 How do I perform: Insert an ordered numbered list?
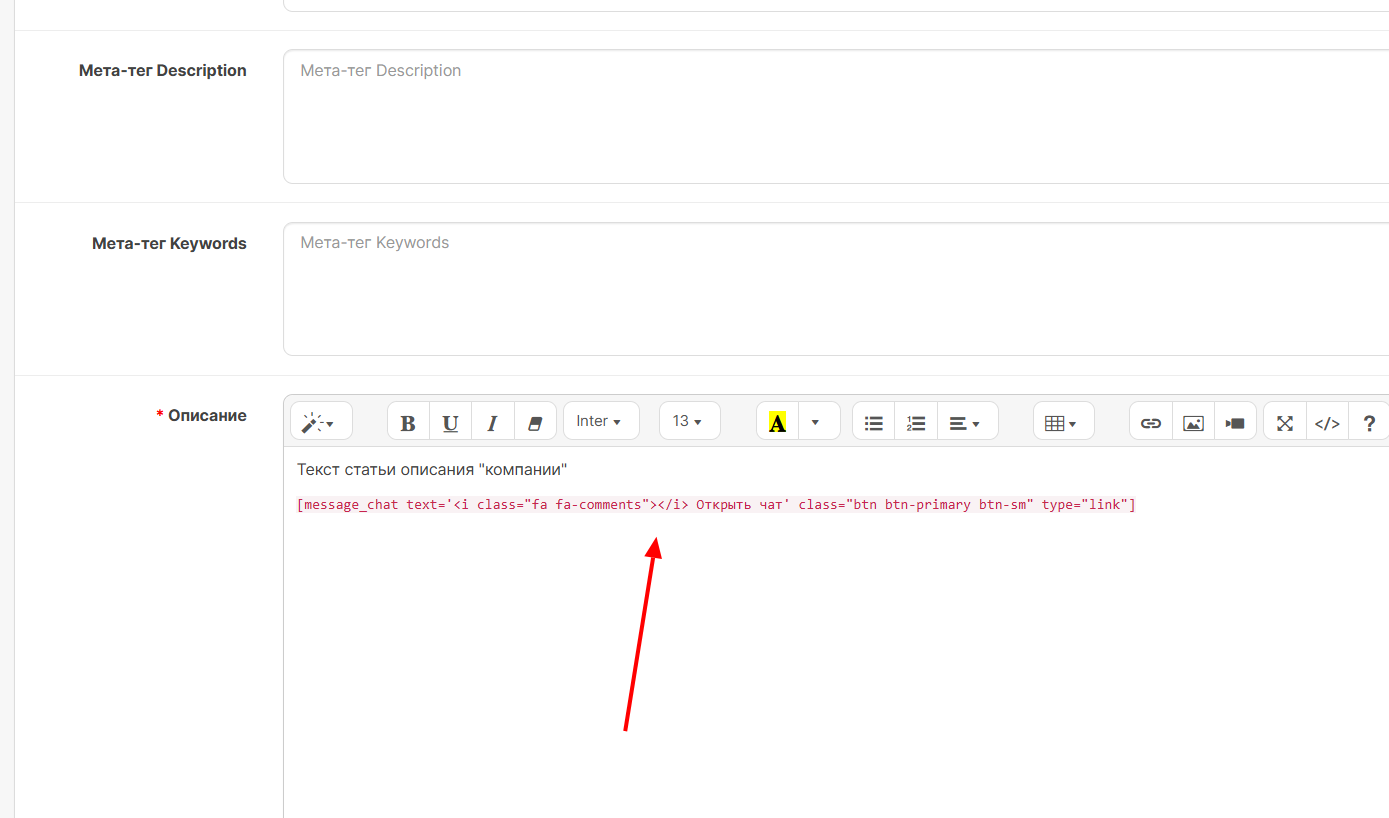[x=915, y=422]
